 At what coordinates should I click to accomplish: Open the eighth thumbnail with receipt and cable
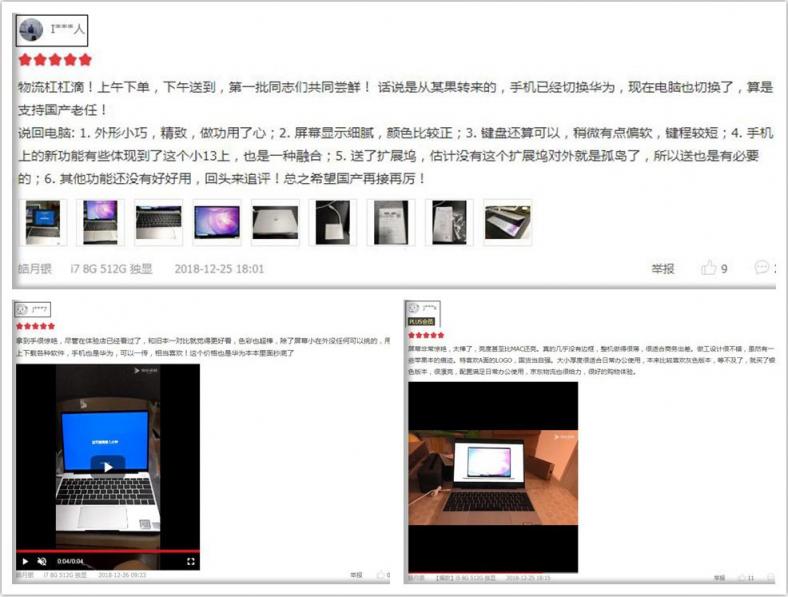point(449,222)
